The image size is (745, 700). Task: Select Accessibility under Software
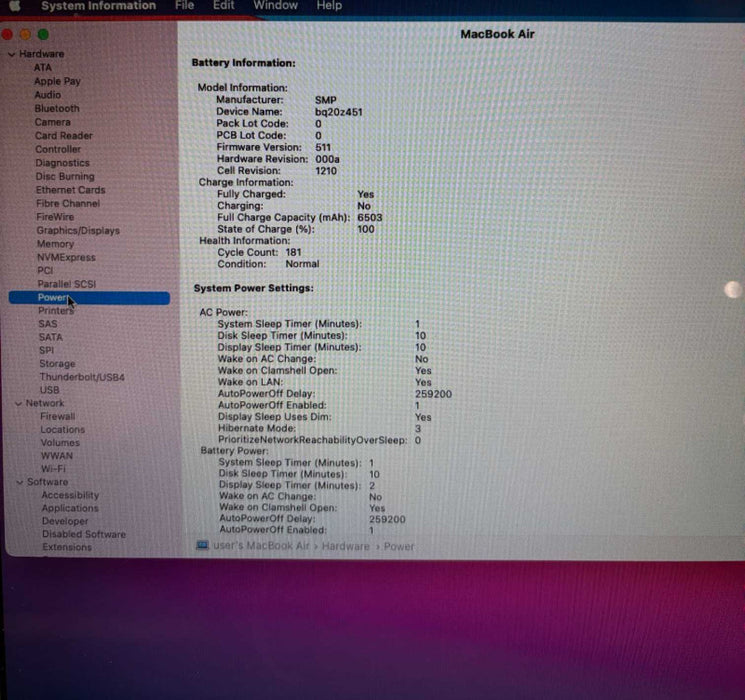70,495
